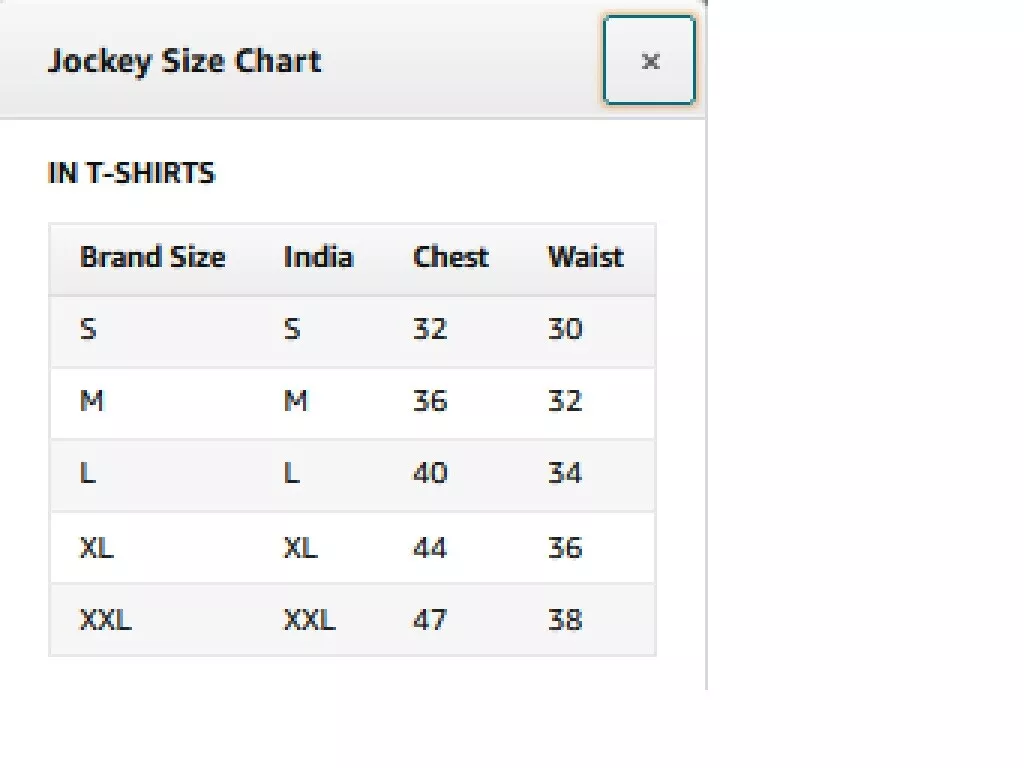Screen dimensions: 1024x768
Task: Click chest value 44 in XL row
Action: point(430,547)
